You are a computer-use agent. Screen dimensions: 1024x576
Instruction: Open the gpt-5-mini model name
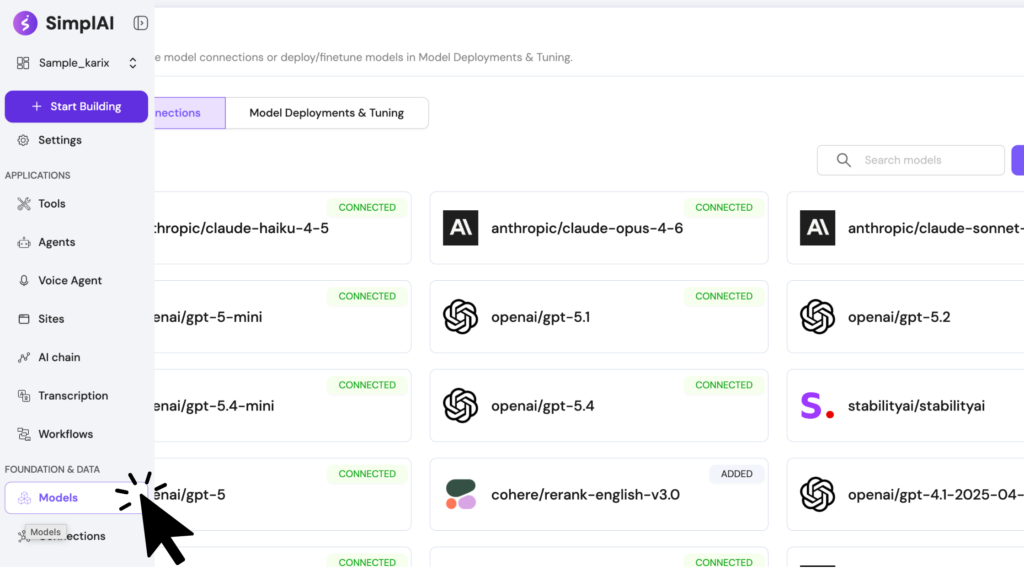tap(208, 317)
